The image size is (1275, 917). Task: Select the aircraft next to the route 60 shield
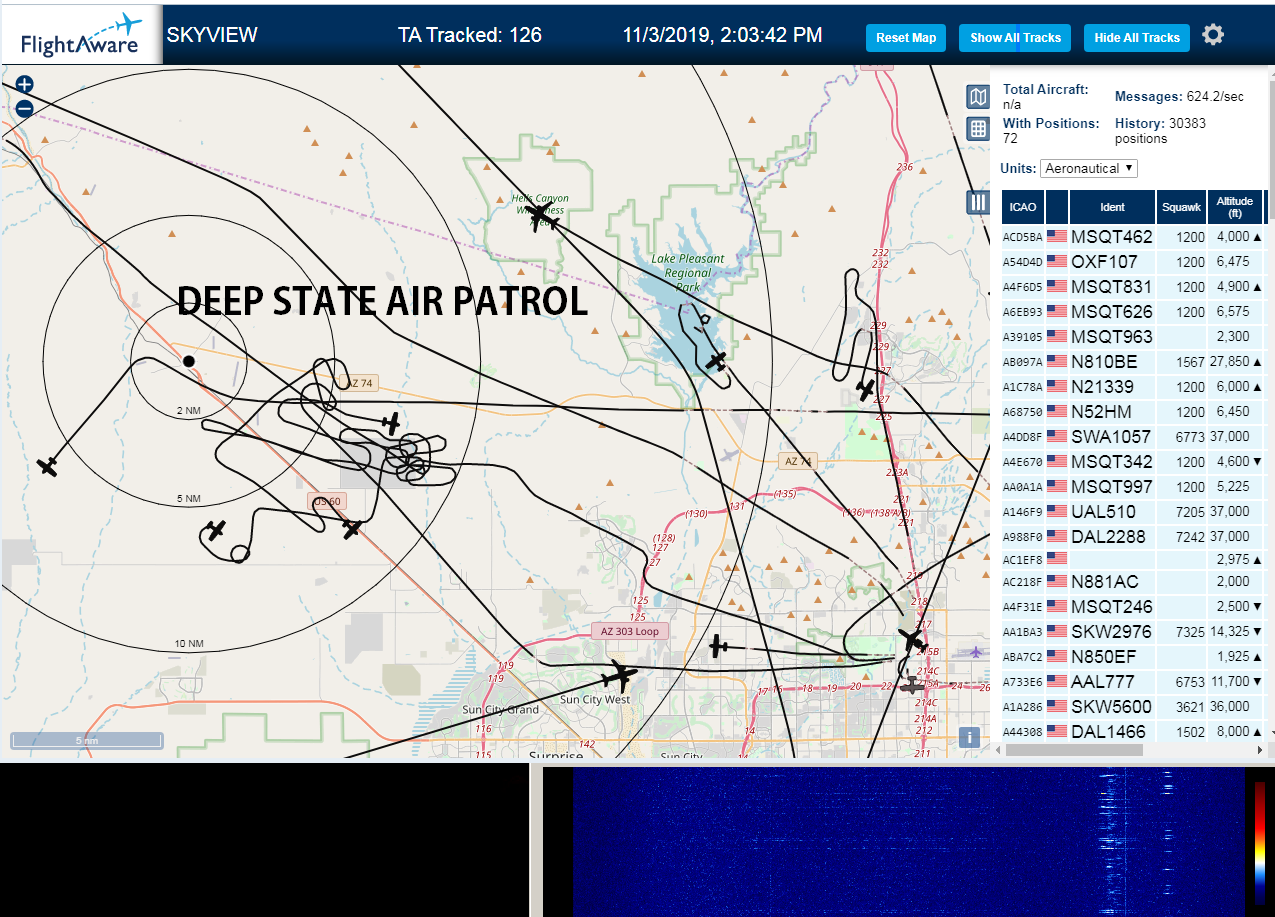coord(351,528)
